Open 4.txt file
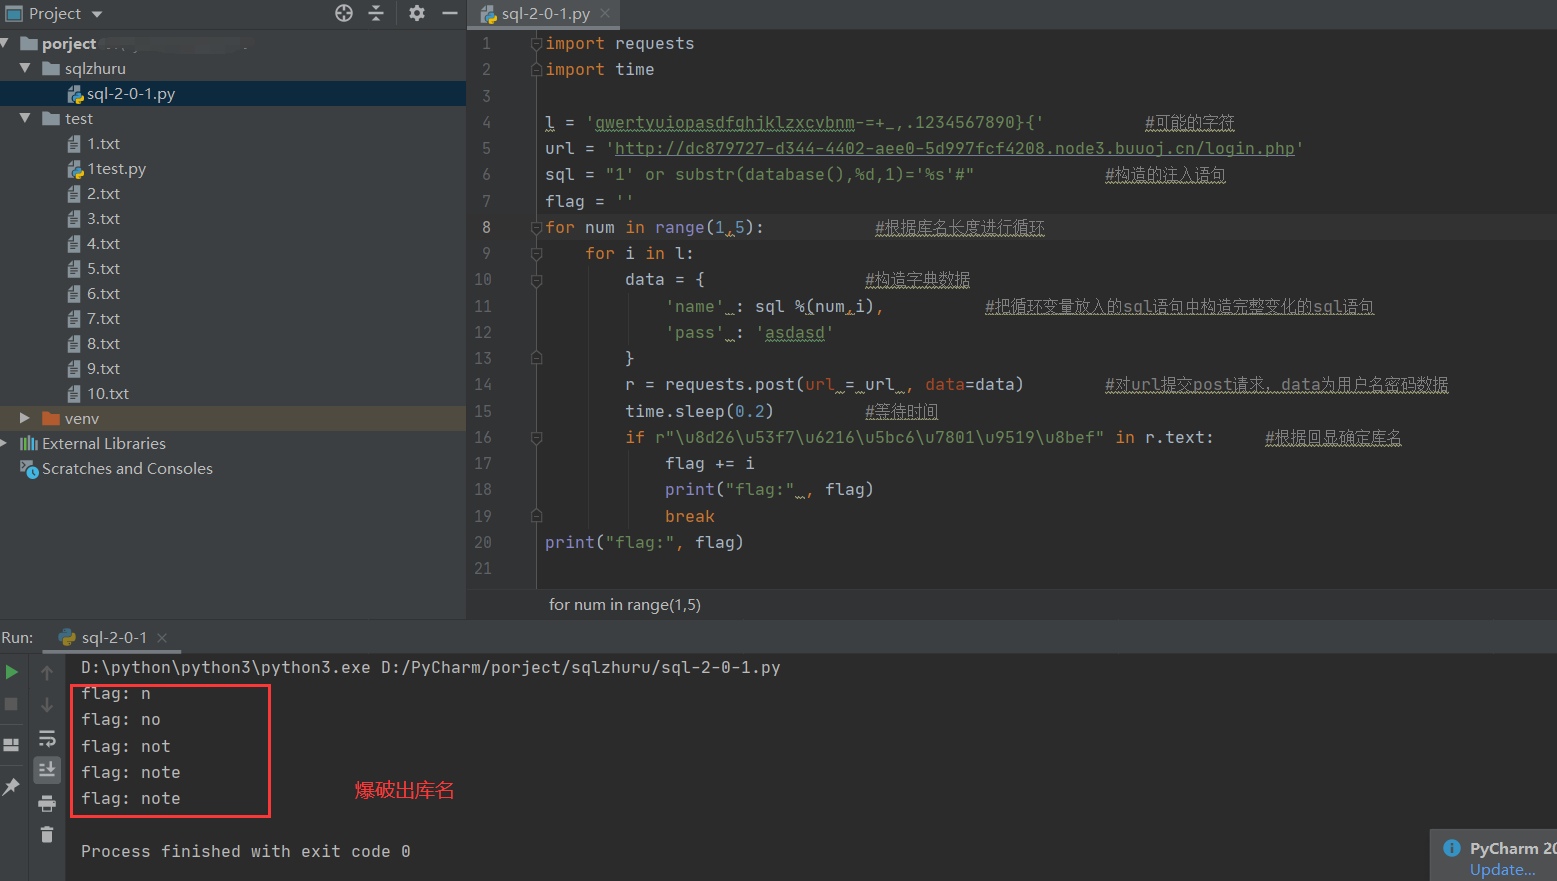This screenshot has height=881, width=1557. (103, 243)
